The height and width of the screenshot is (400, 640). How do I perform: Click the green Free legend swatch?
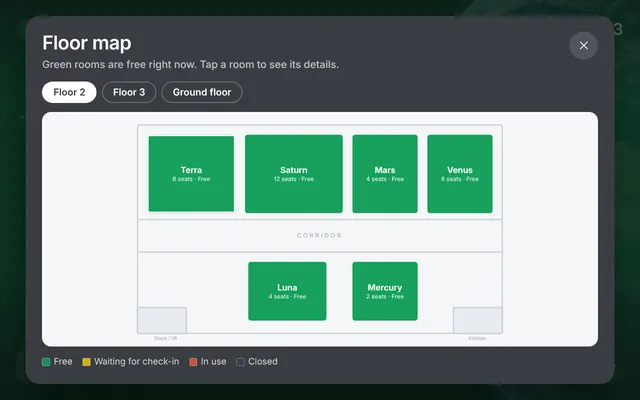tap(46, 362)
